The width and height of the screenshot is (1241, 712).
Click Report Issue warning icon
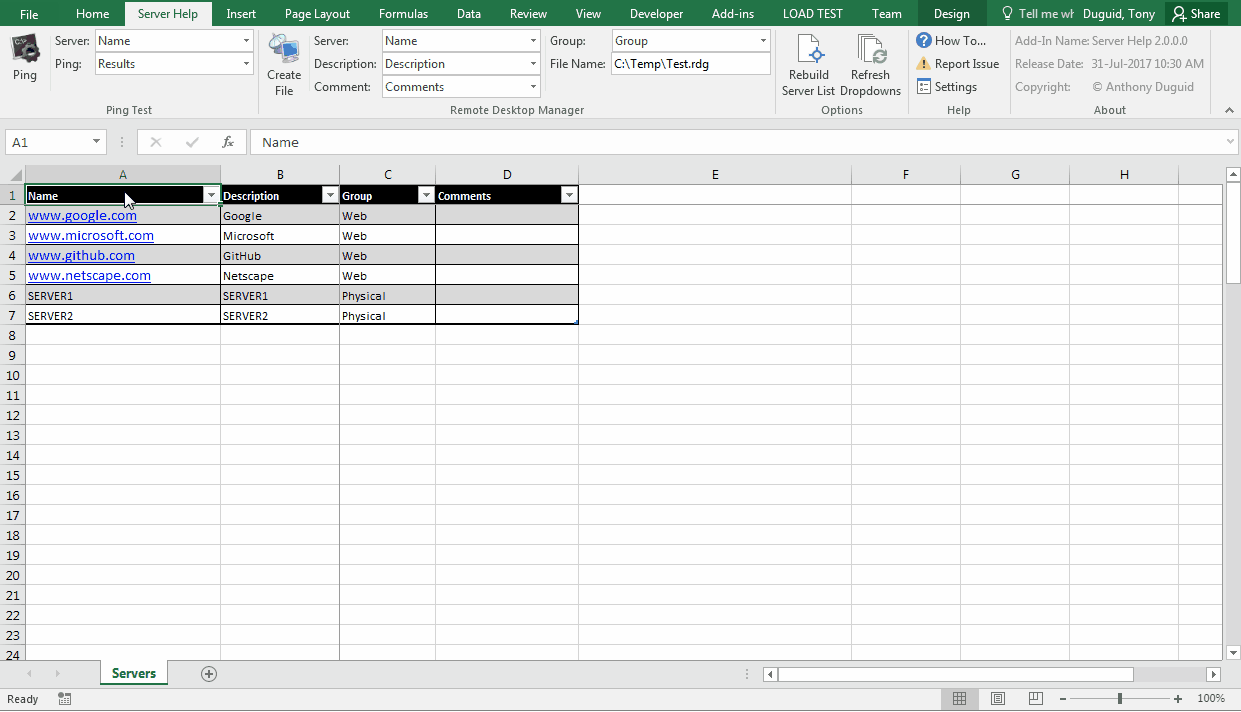point(924,64)
